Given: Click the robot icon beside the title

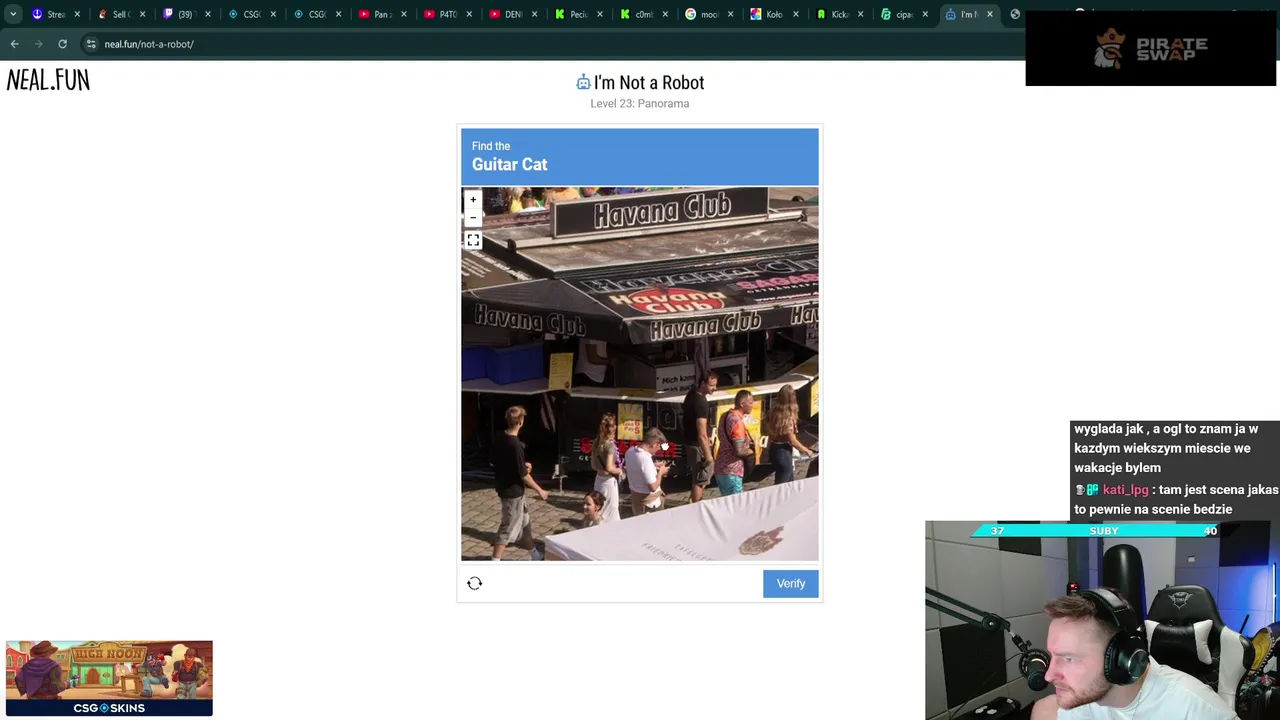Looking at the screenshot, I should (x=583, y=82).
